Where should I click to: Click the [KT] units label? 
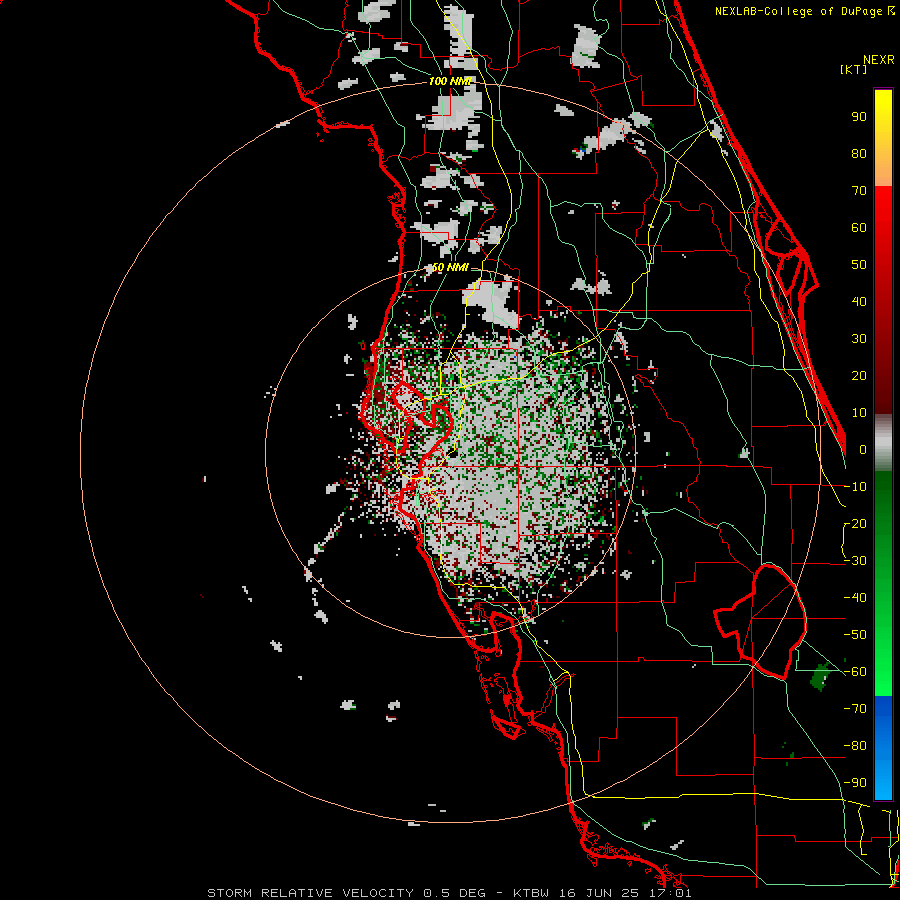(x=854, y=69)
